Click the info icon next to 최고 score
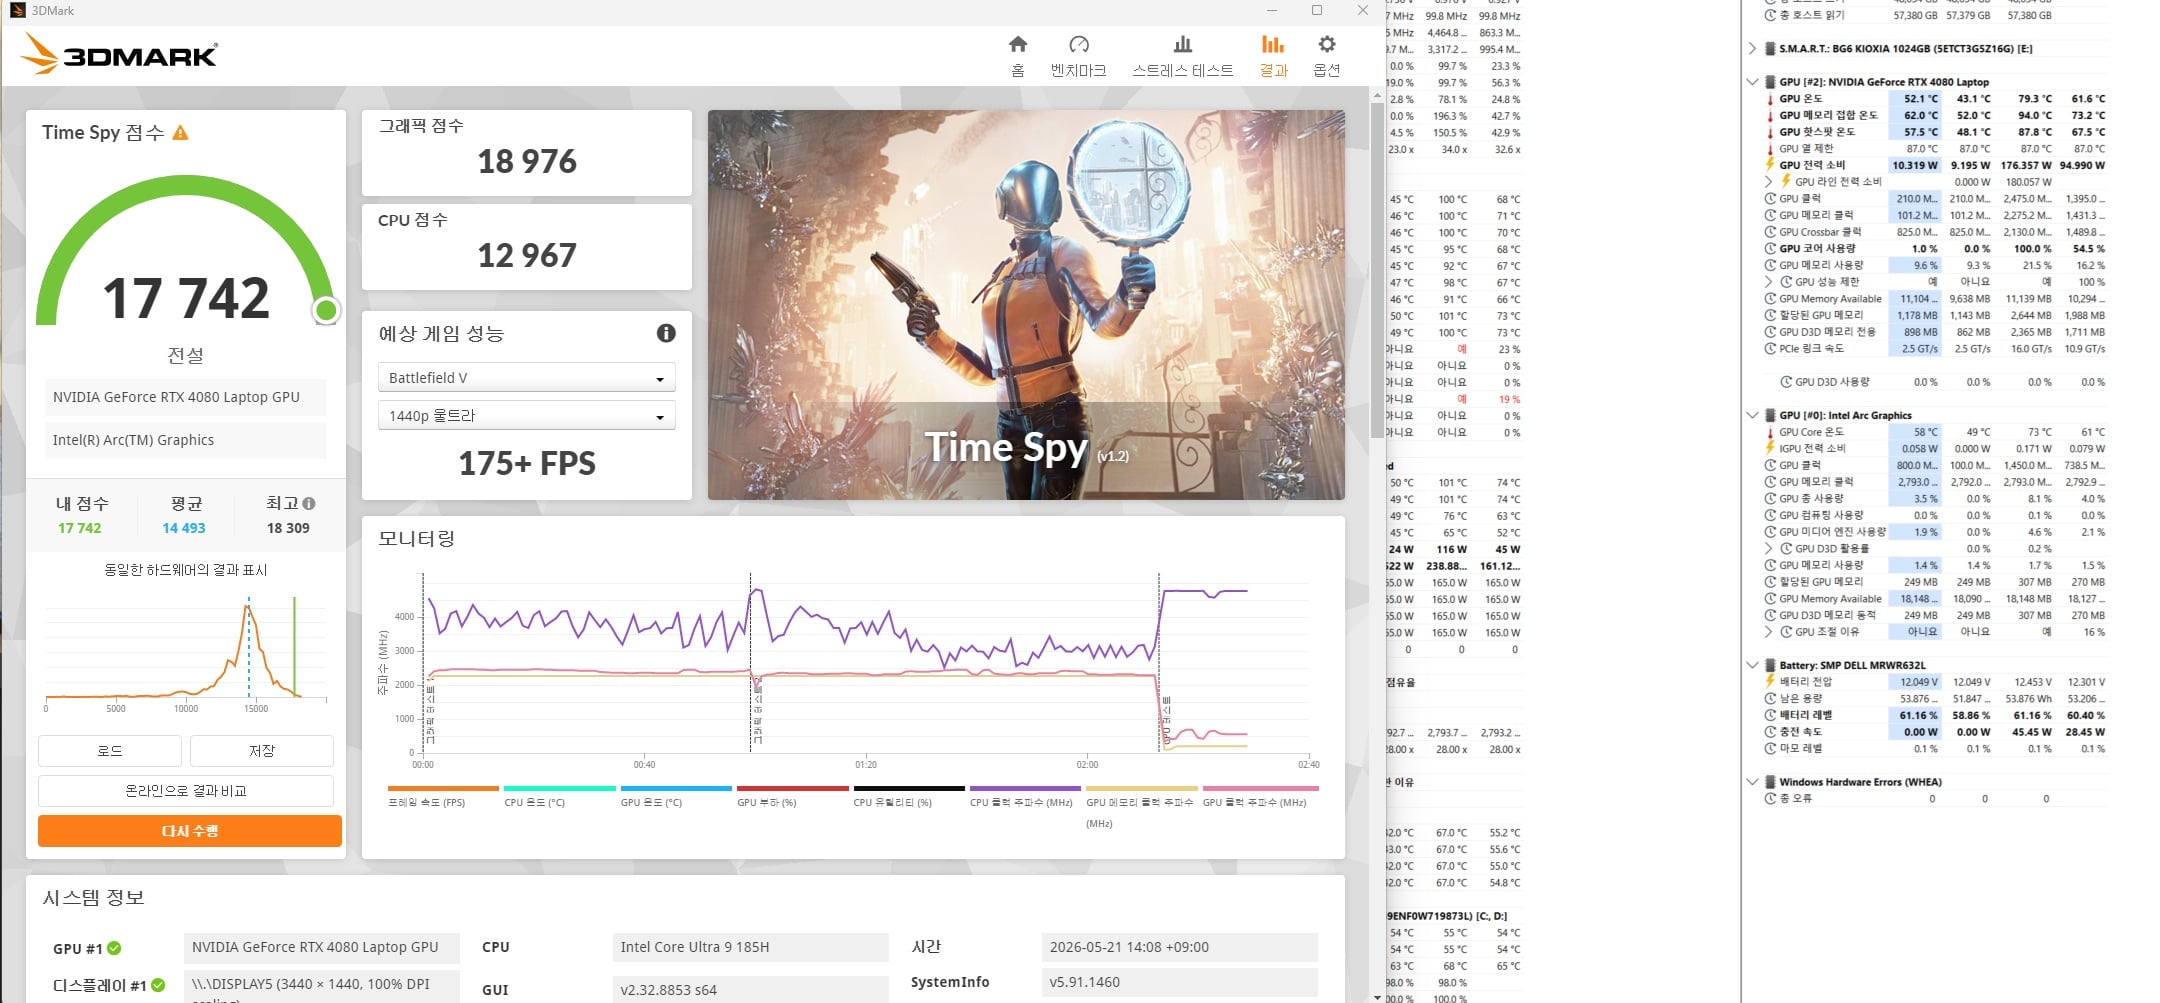The width and height of the screenshot is (2160, 1003). 309,504
